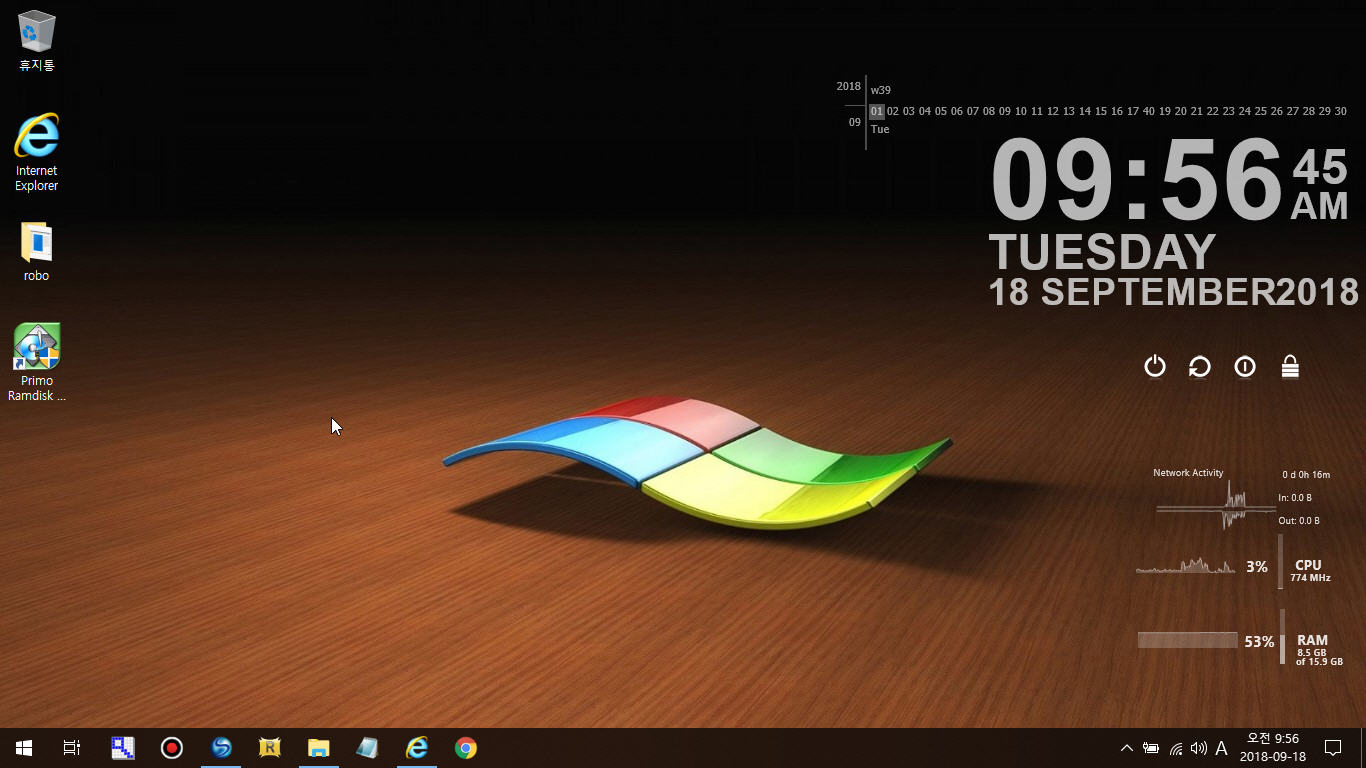Click day 30 in the calendar strip
The width and height of the screenshot is (1366, 768).
[1340, 111]
